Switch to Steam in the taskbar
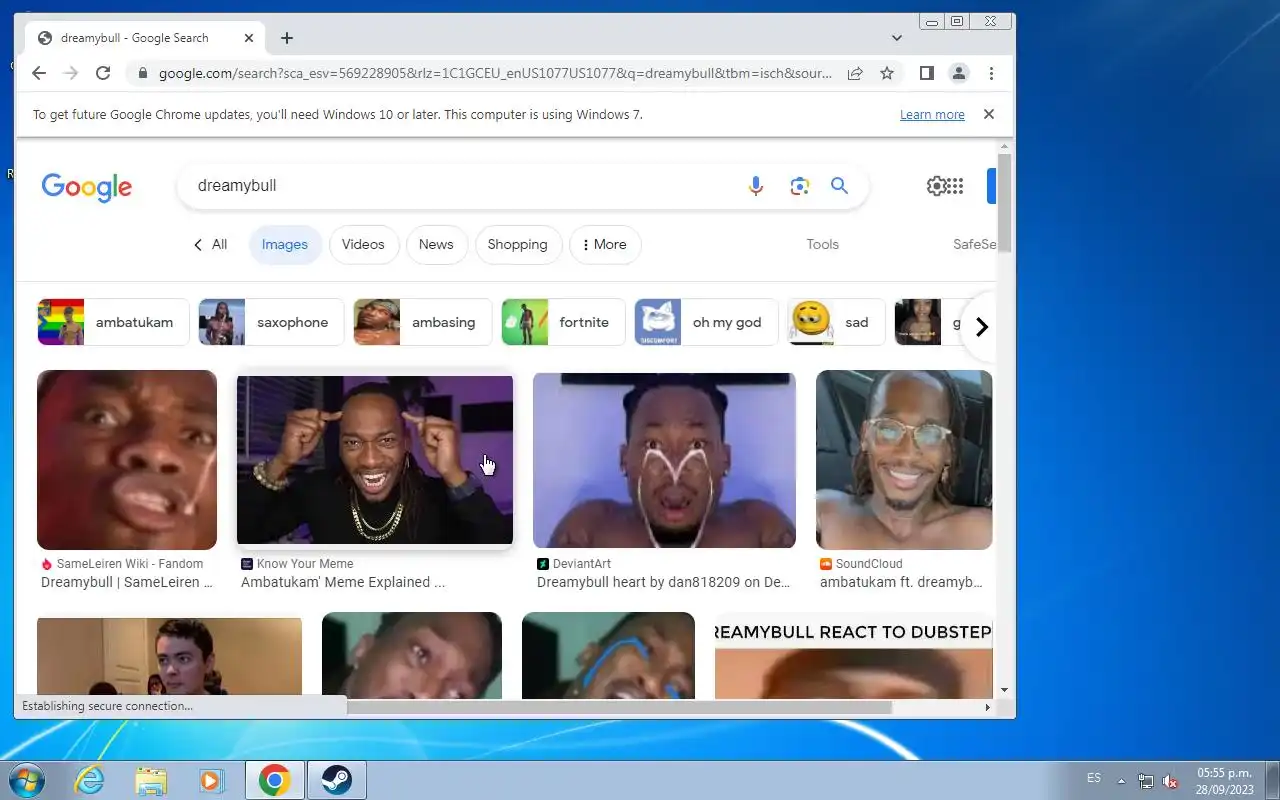Viewport: 1280px width, 800px height. pyautogui.click(x=336, y=780)
